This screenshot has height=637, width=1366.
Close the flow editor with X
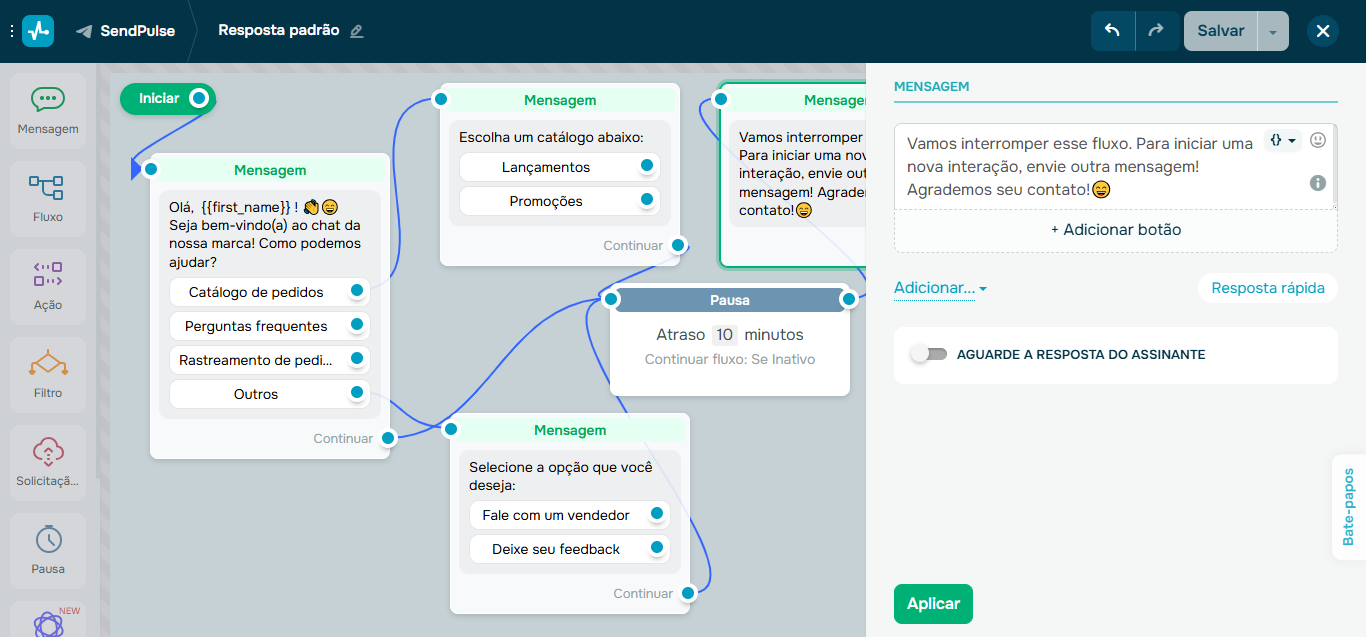click(1323, 31)
